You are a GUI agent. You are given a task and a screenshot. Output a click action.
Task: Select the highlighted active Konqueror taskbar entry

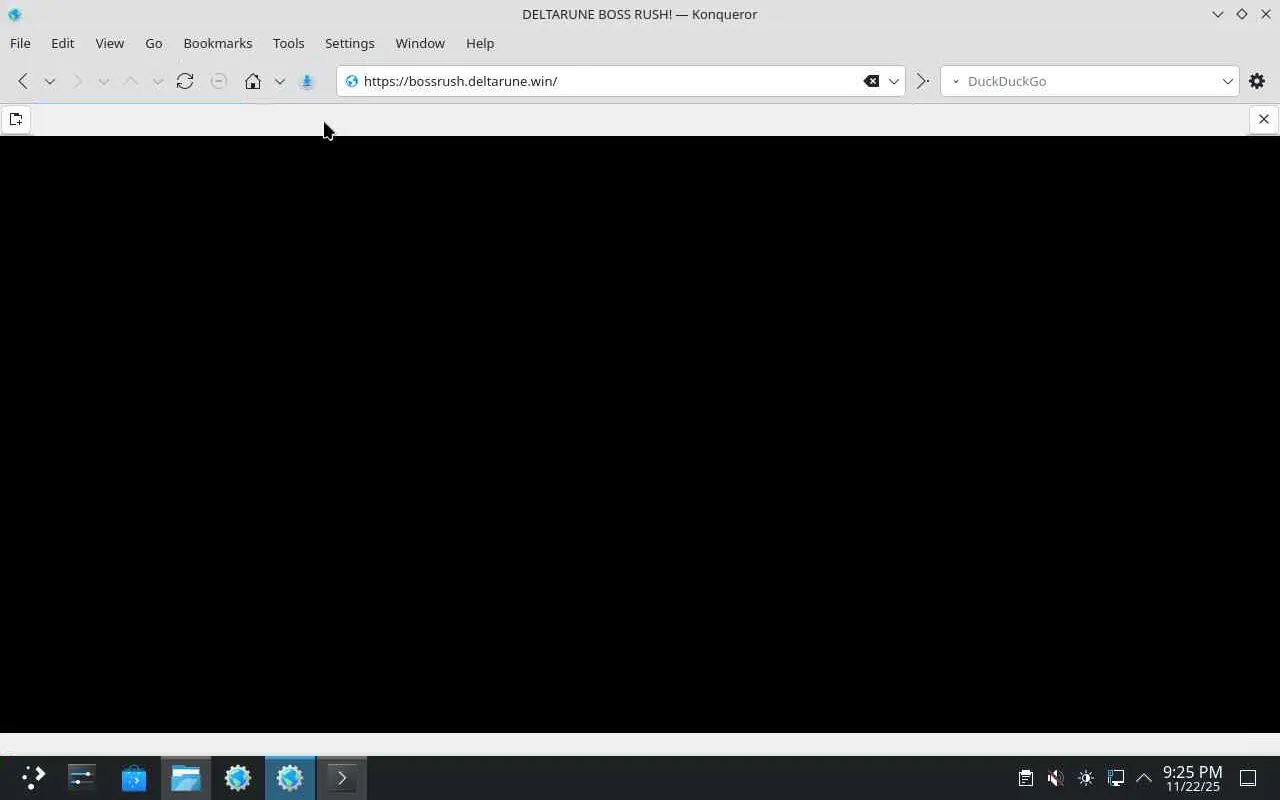point(290,778)
